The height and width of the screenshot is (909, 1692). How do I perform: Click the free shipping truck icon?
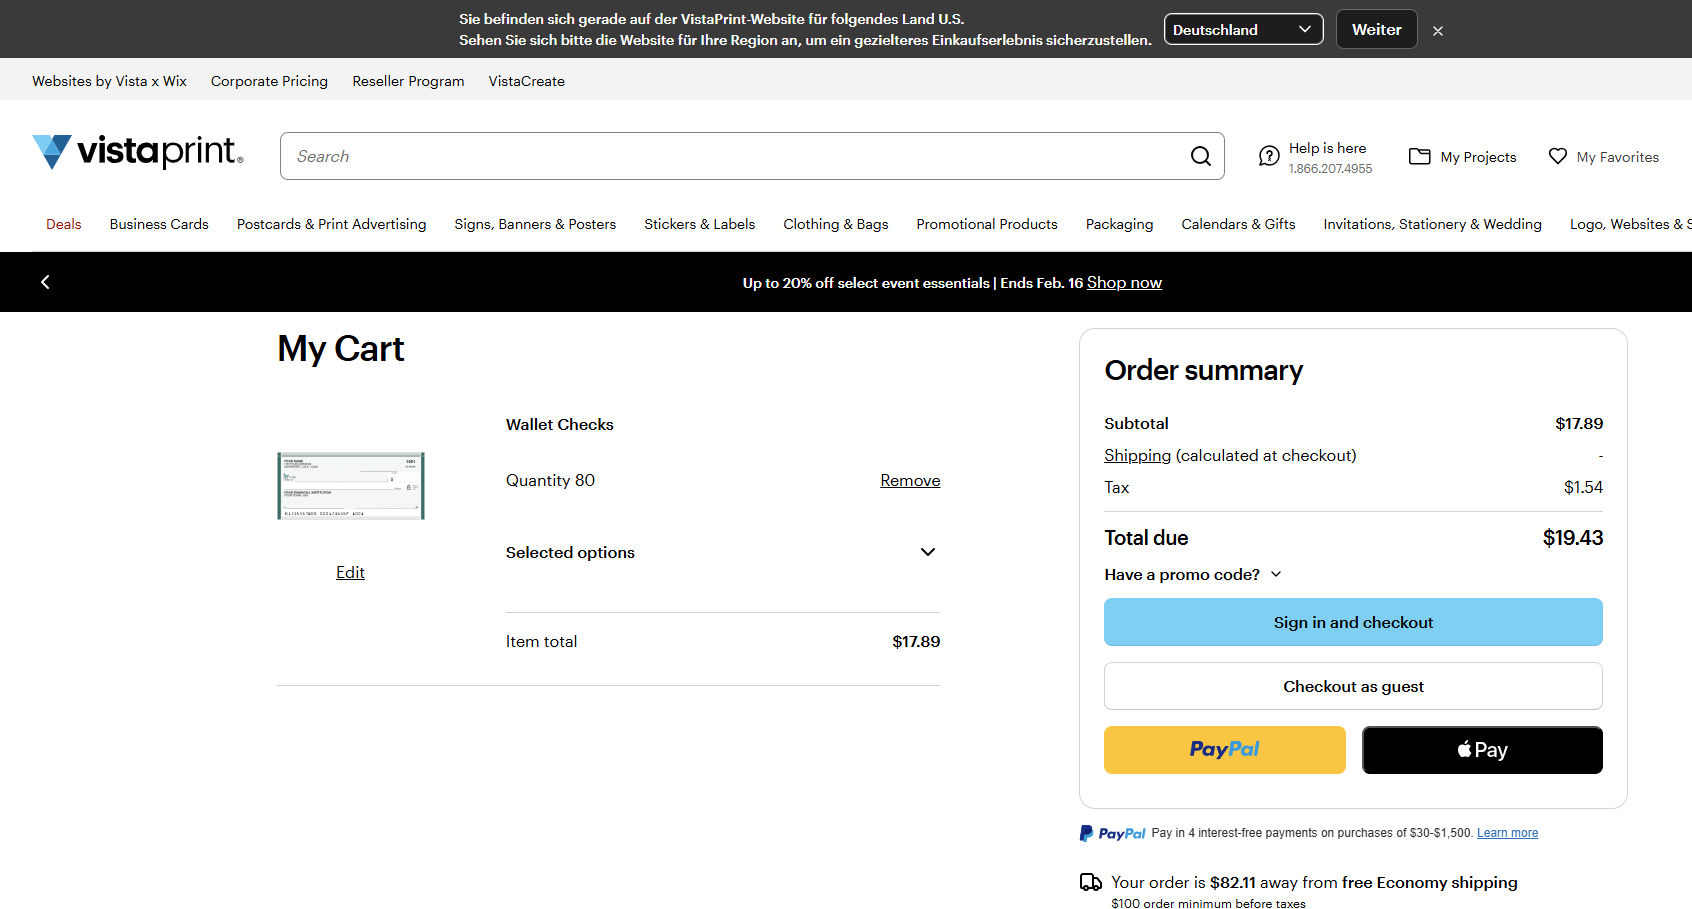1091,882
